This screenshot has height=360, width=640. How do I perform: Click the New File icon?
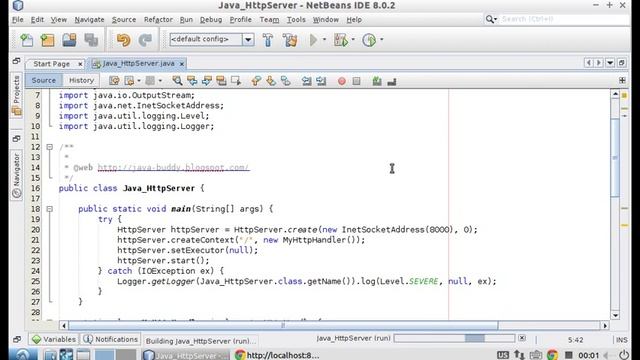[x=27, y=40]
